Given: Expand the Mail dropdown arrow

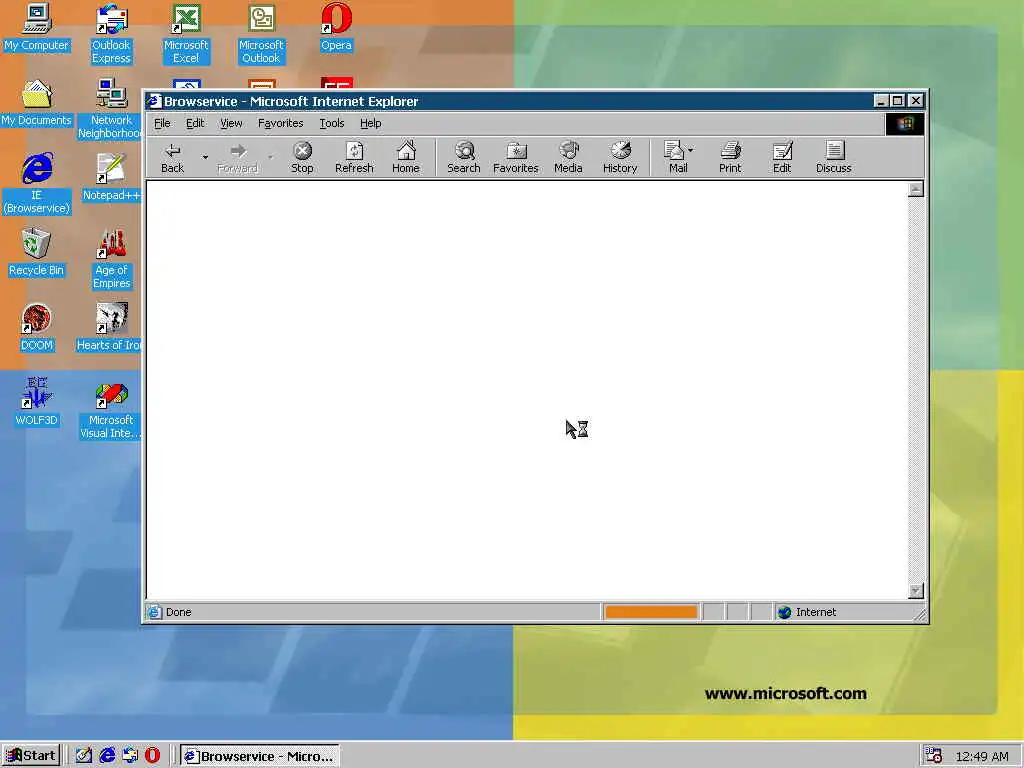Looking at the screenshot, I should [691, 150].
